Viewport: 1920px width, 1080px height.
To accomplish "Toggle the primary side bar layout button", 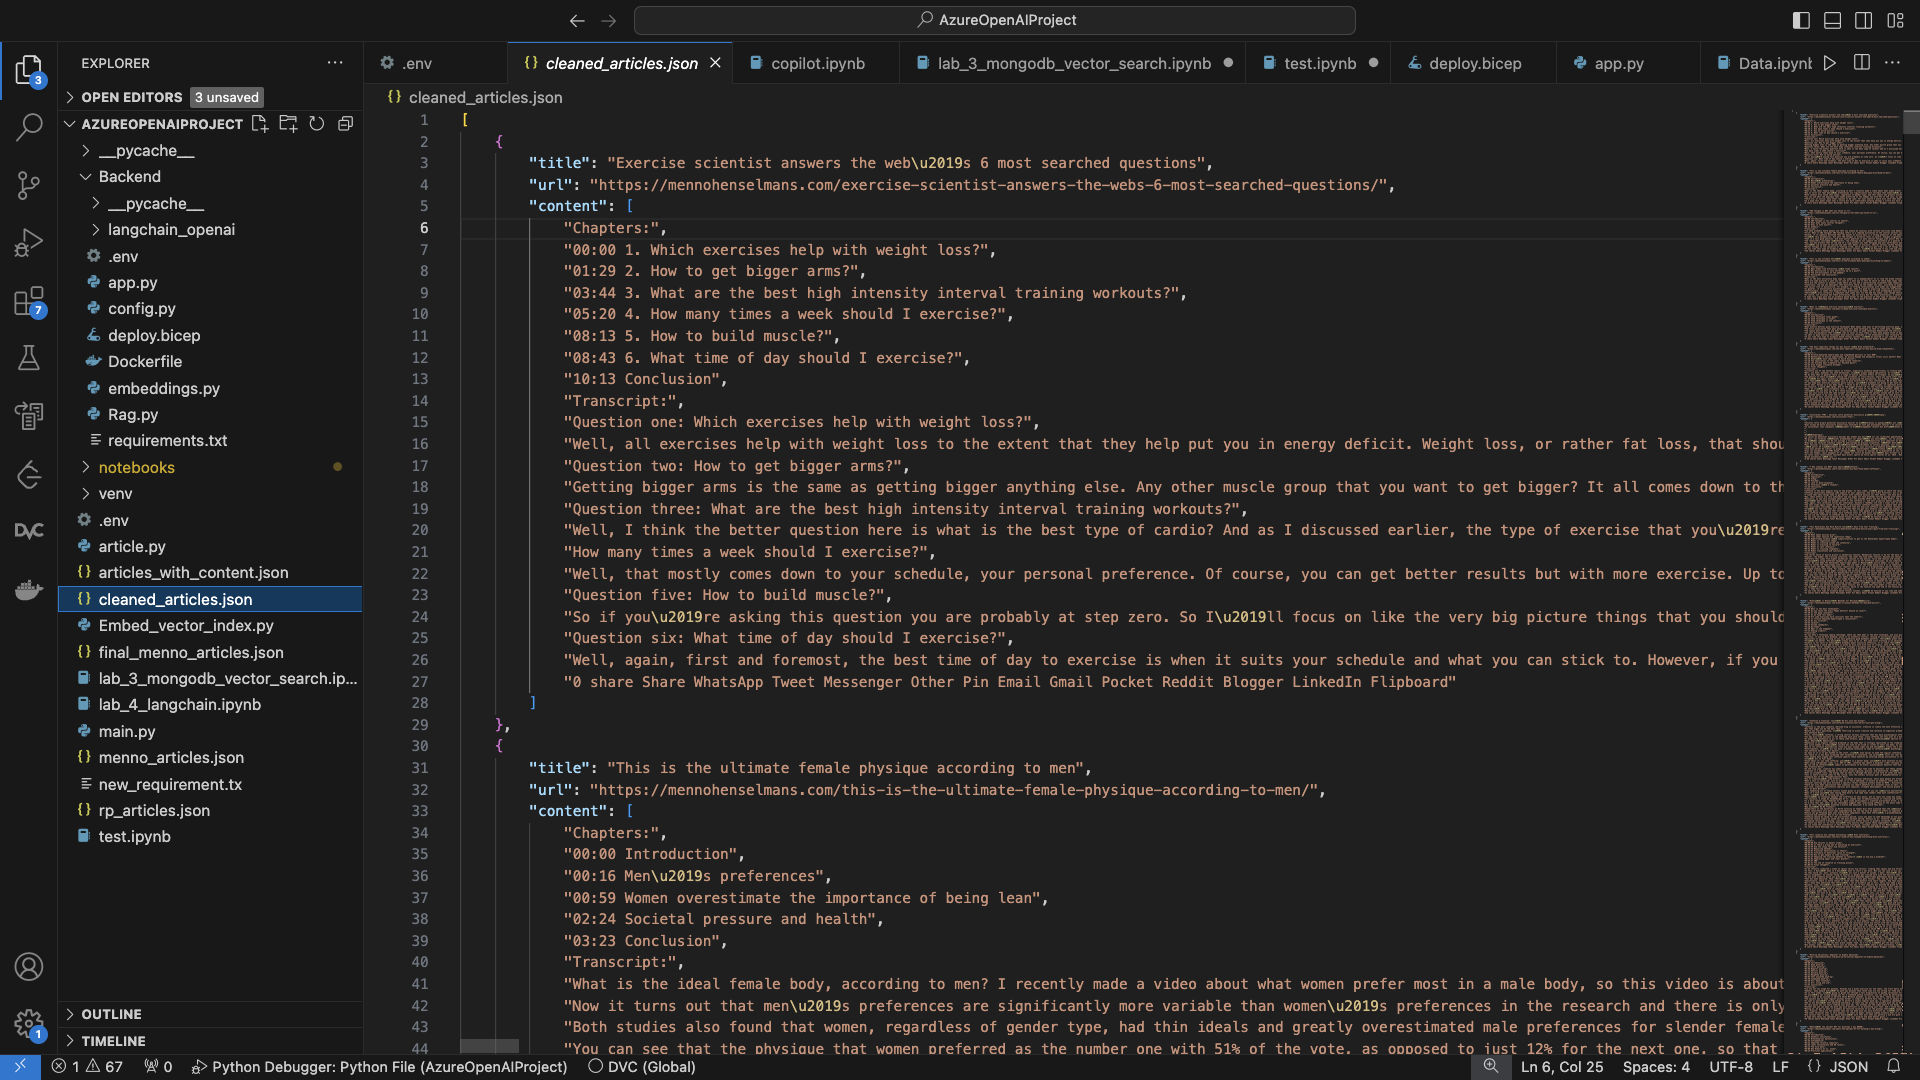I will point(1801,20).
